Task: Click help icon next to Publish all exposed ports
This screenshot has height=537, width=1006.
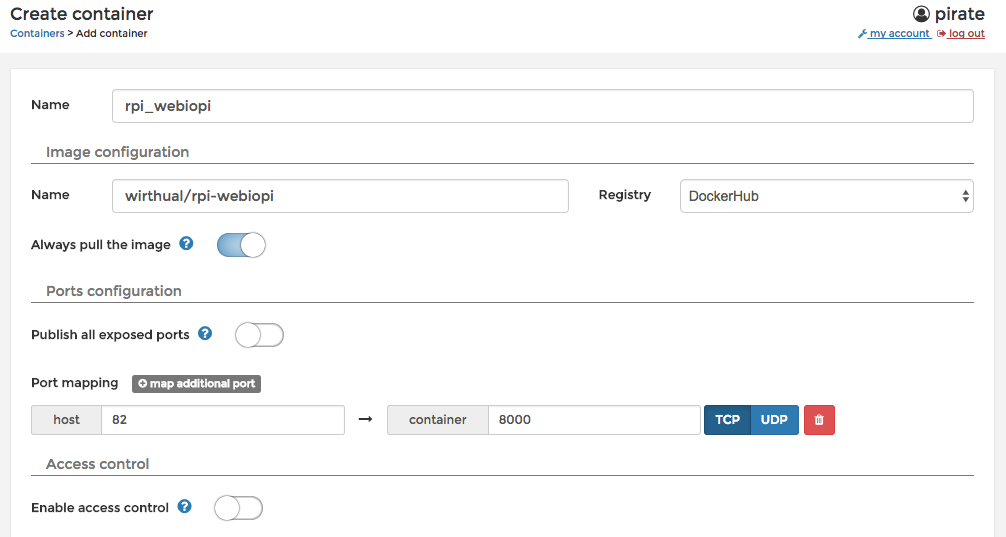Action: pyautogui.click(x=205, y=333)
